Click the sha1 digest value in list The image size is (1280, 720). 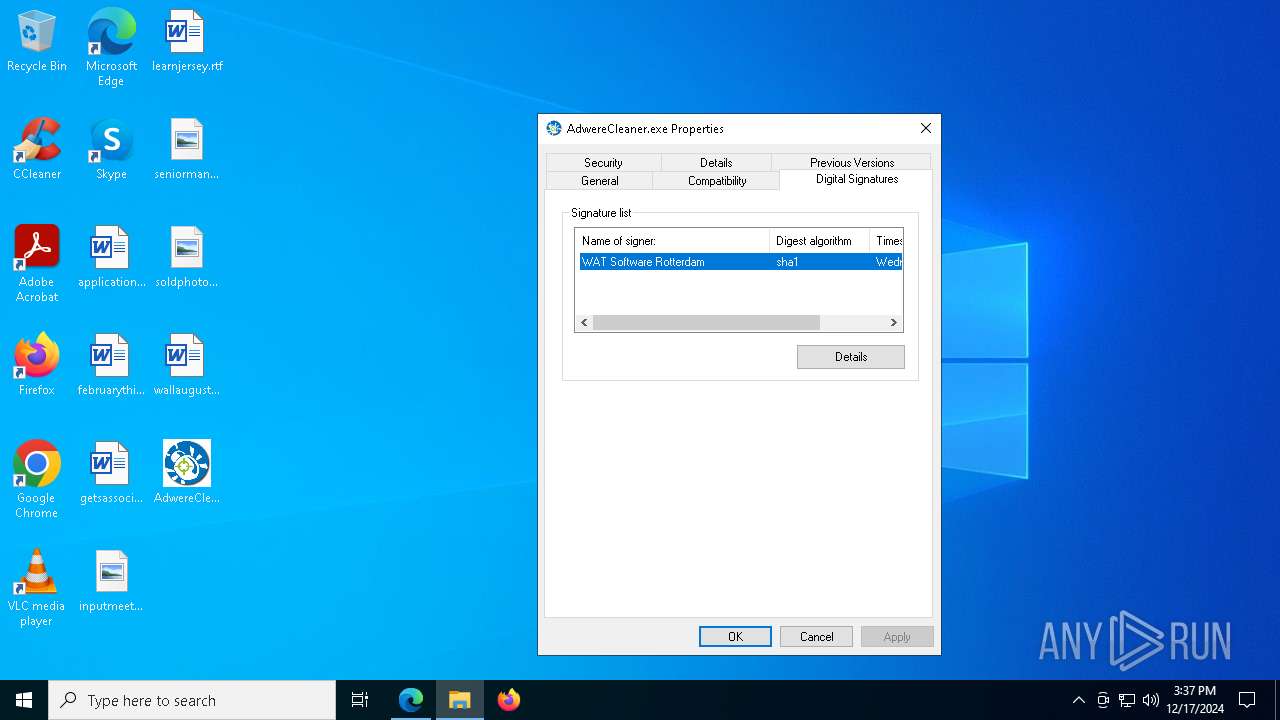pyautogui.click(x=787, y=262)
